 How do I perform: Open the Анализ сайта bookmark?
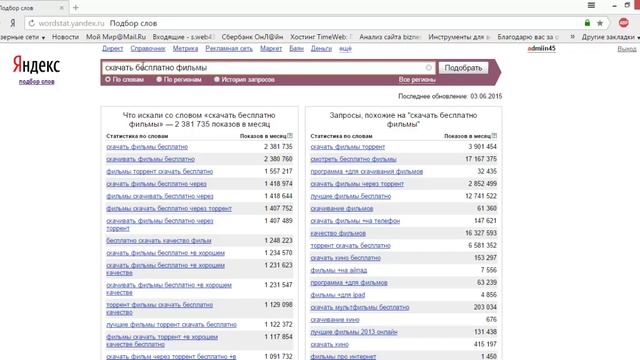coord(390,37)
